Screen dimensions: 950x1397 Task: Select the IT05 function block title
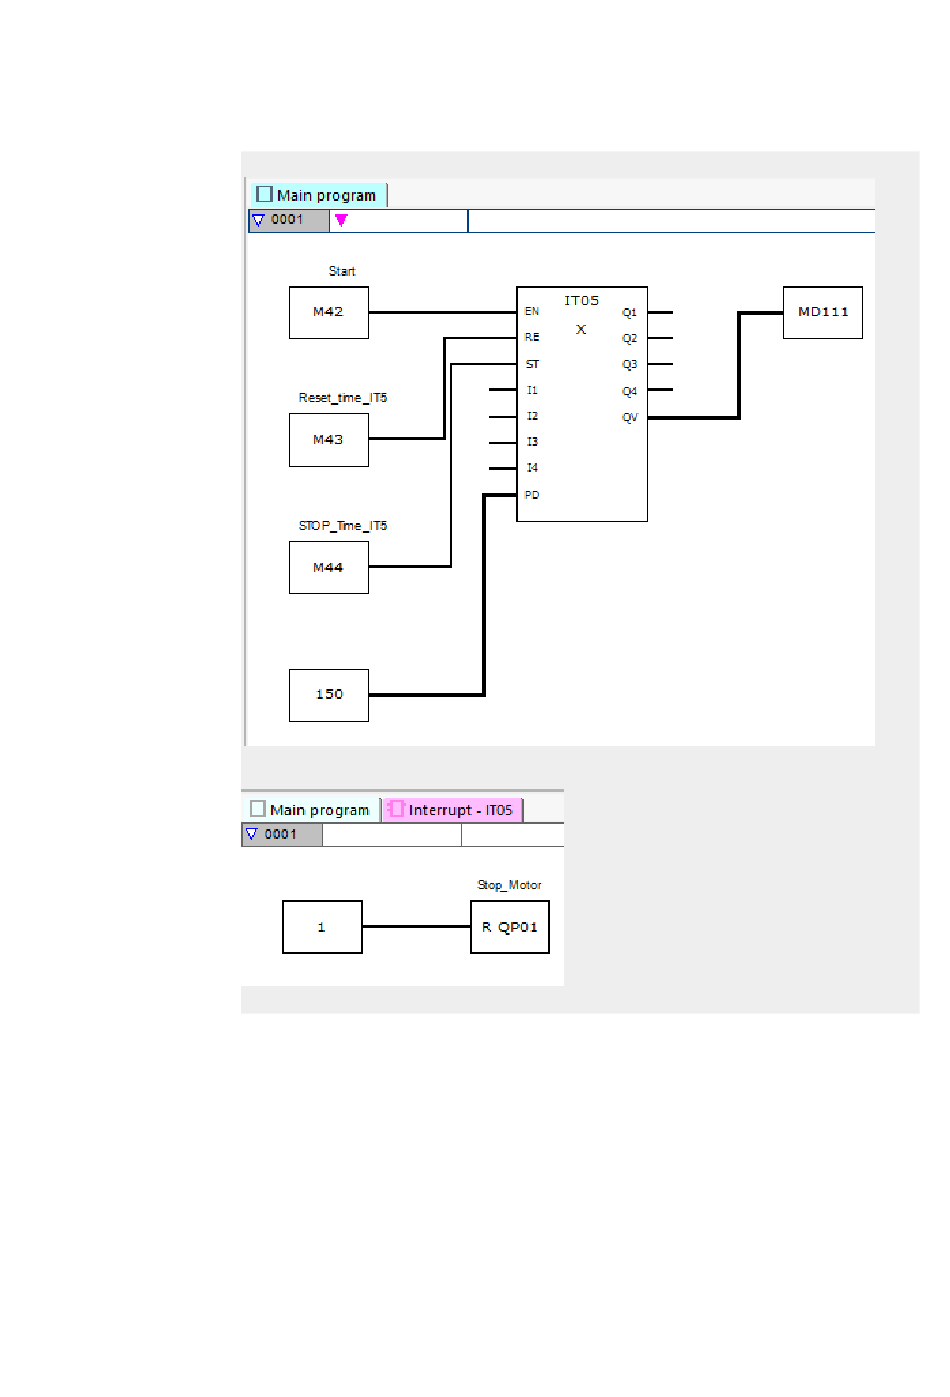click(x=581, y=301)
